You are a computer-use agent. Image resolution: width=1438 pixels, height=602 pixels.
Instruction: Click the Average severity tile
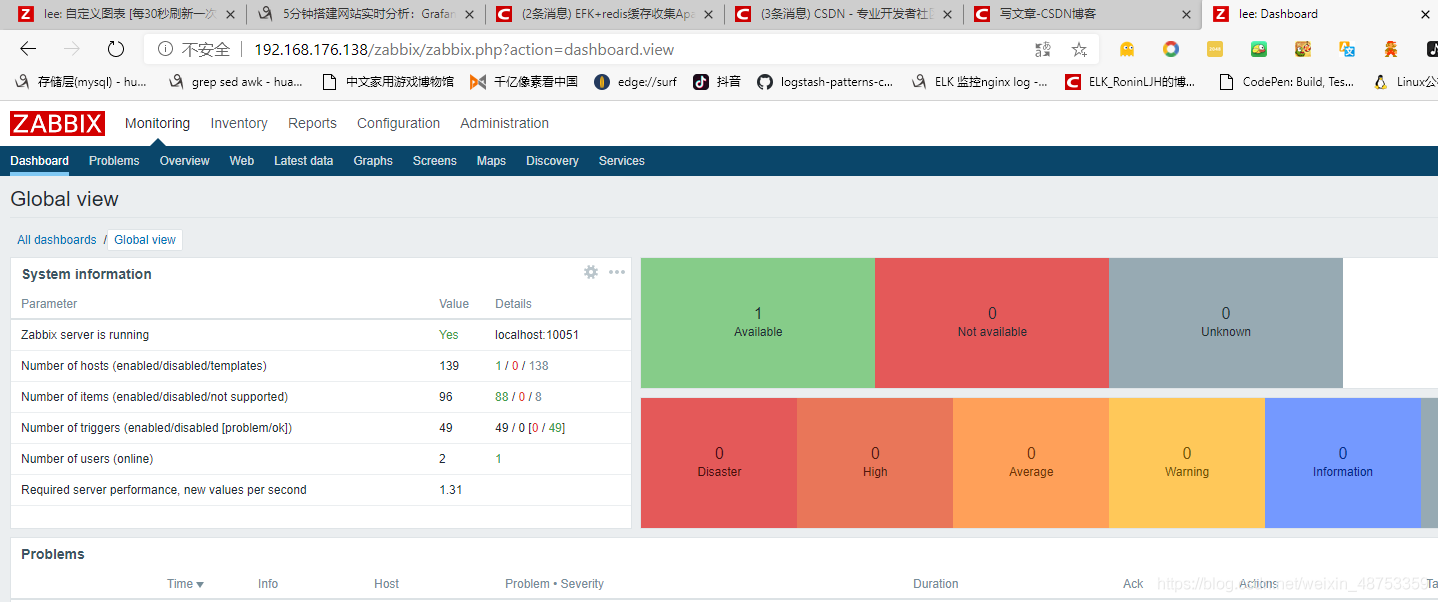(x=1031, y=463)
